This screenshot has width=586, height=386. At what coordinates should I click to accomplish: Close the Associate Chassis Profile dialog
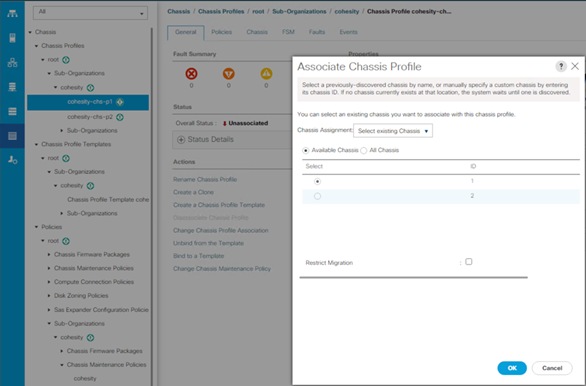click(x=575, y=67)
